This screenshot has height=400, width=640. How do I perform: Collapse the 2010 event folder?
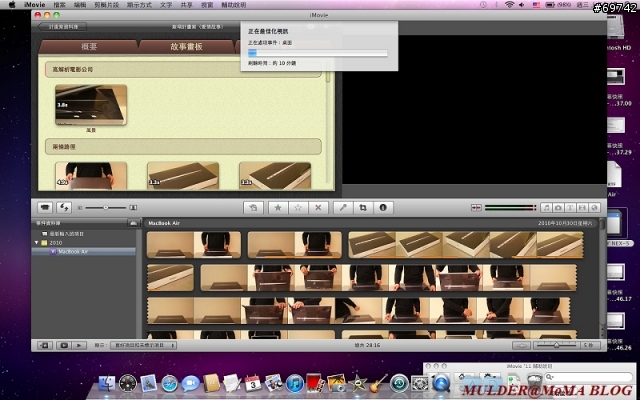(x=37, y=242)
